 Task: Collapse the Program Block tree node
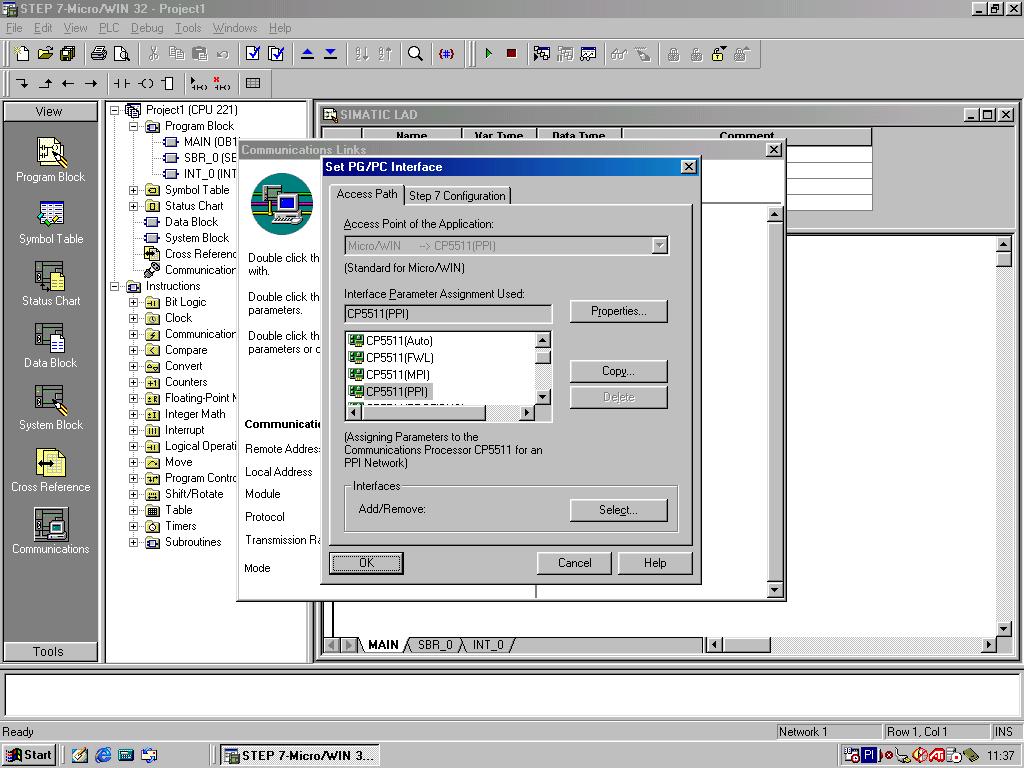tap(134, 126)
